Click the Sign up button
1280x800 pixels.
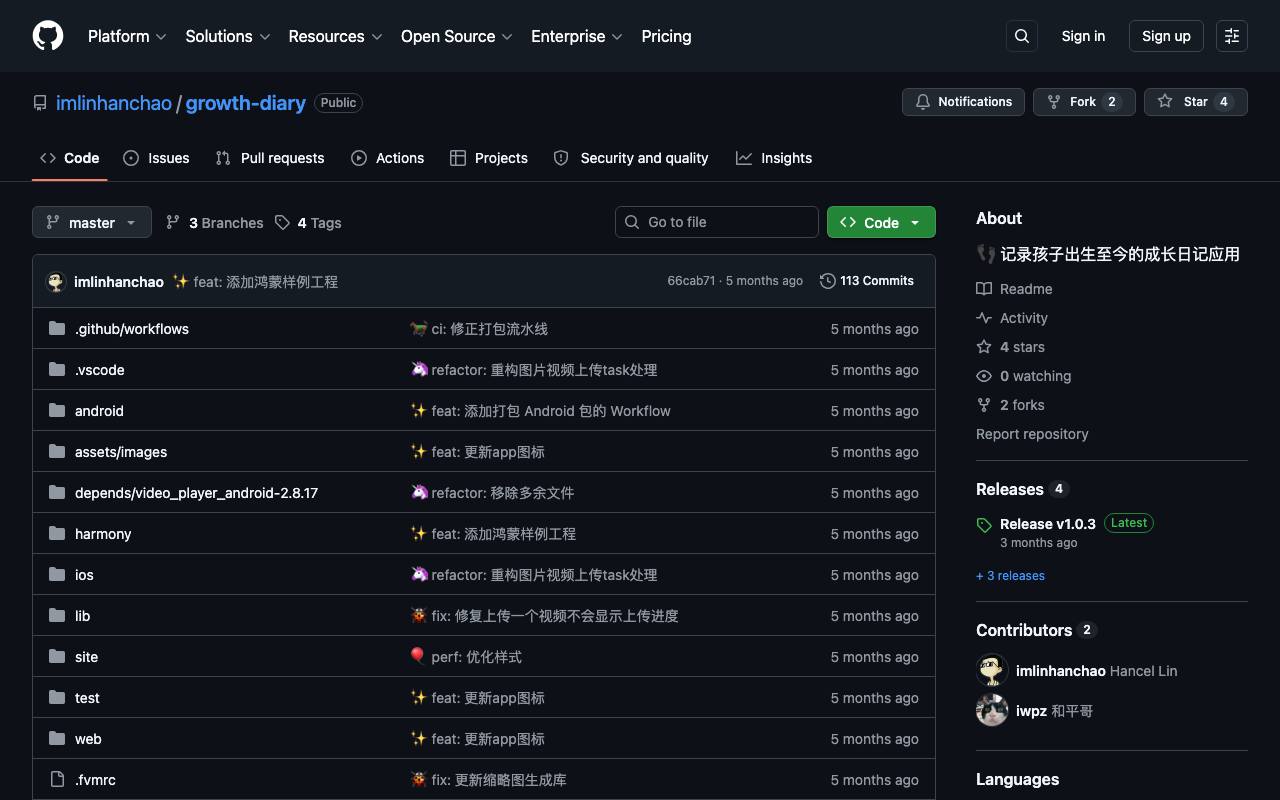[1166, 36]
